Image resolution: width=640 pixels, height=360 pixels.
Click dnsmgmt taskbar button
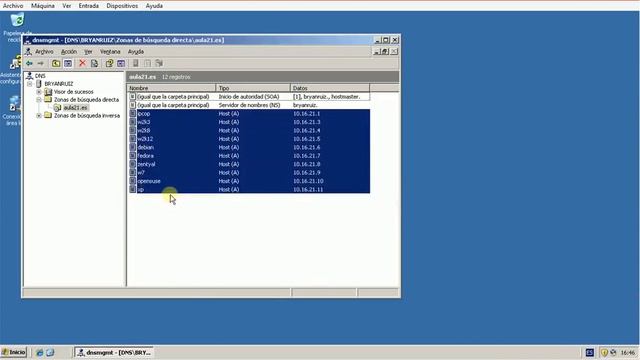pyautogui.click(x=114, y=353)
